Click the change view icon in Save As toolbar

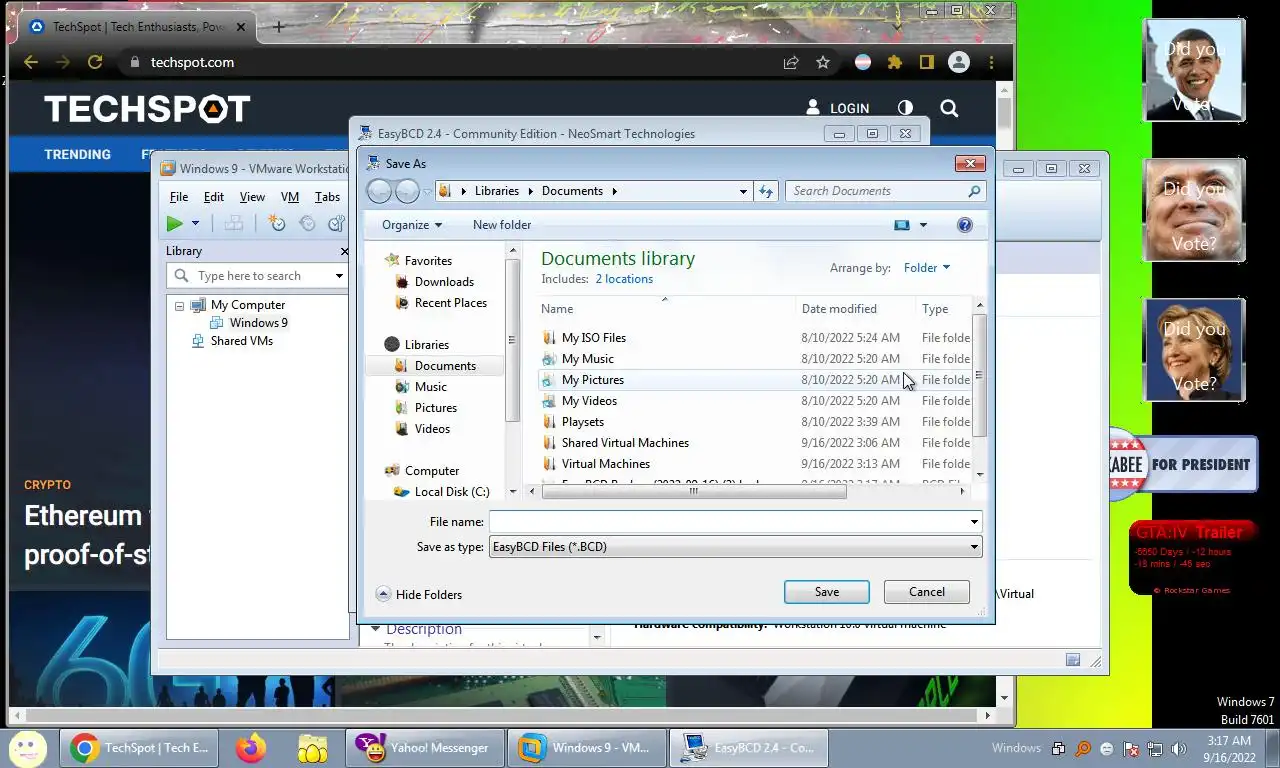click(902, 225)
